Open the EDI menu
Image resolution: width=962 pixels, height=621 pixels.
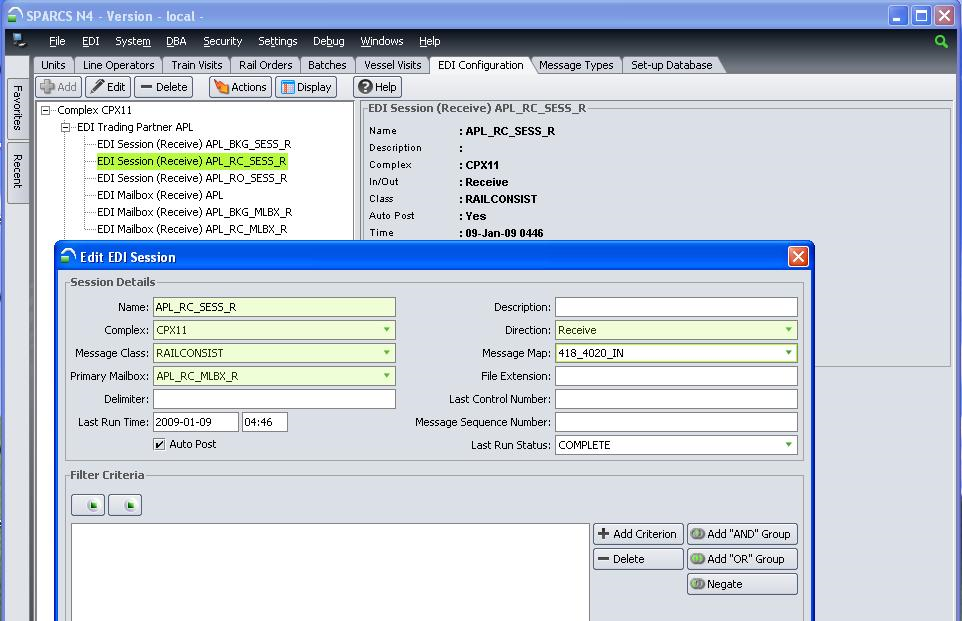[91, 41]
